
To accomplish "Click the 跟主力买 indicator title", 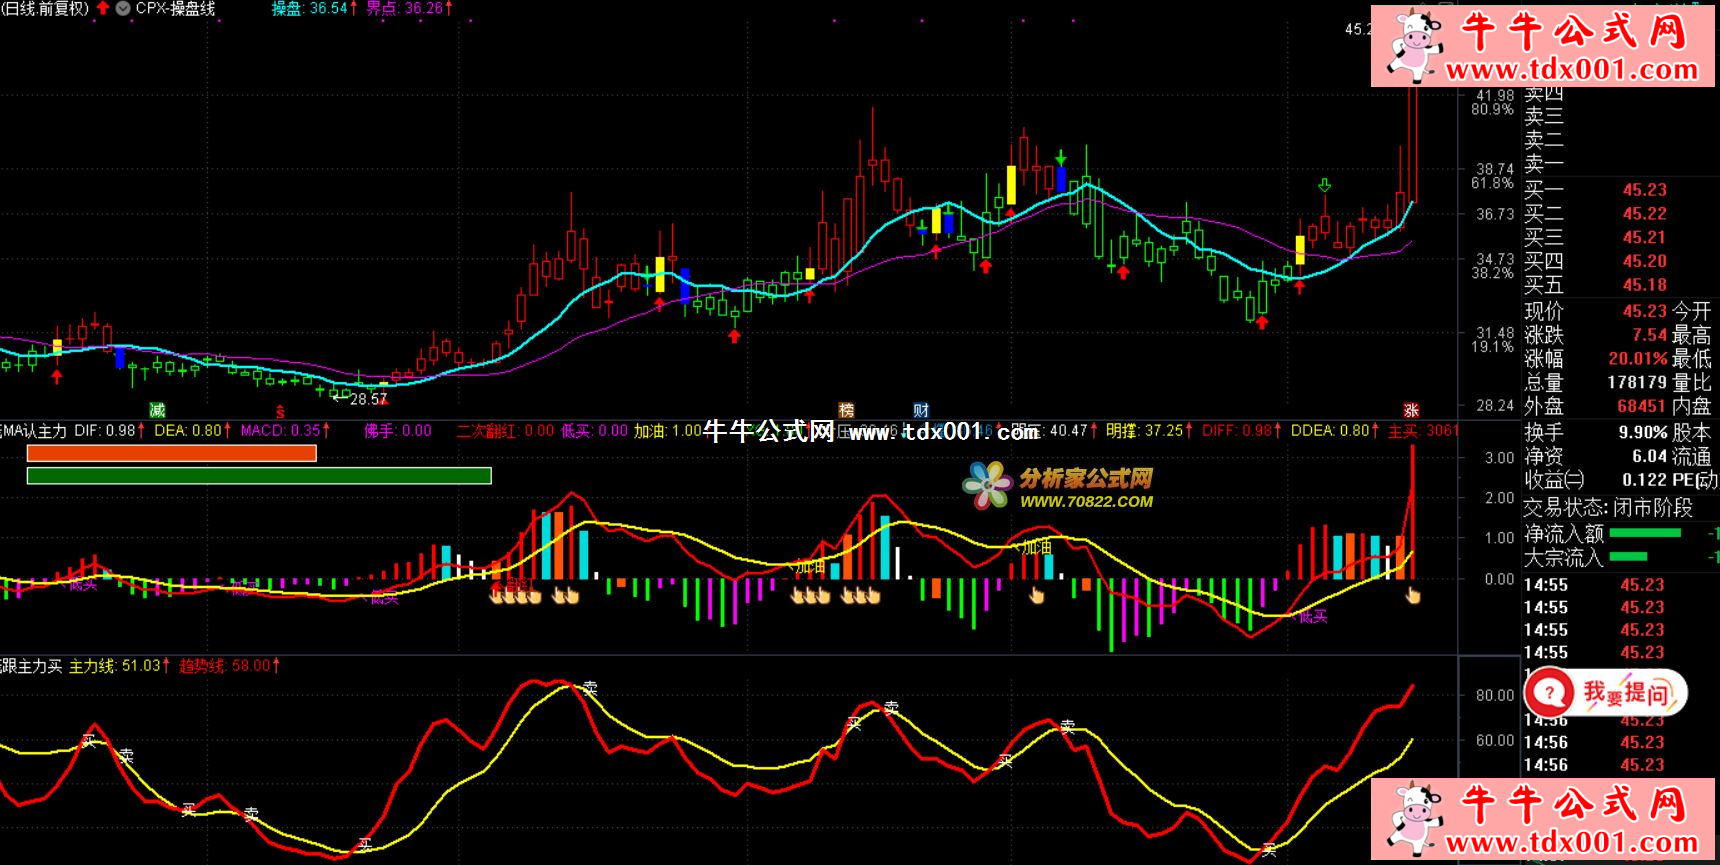I will click(x=32, y=666).
